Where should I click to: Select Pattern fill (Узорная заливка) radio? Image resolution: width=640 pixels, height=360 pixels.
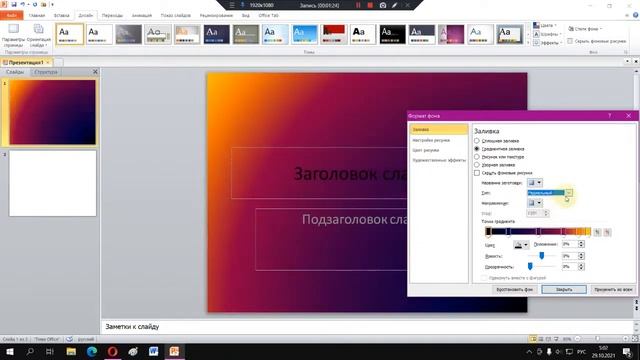point(477,165)
